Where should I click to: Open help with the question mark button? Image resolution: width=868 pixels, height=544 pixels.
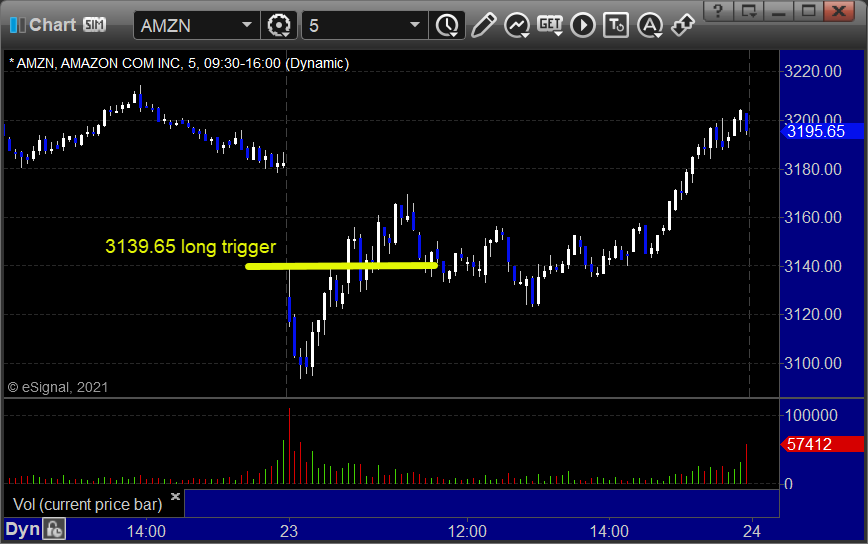(718, 11)
